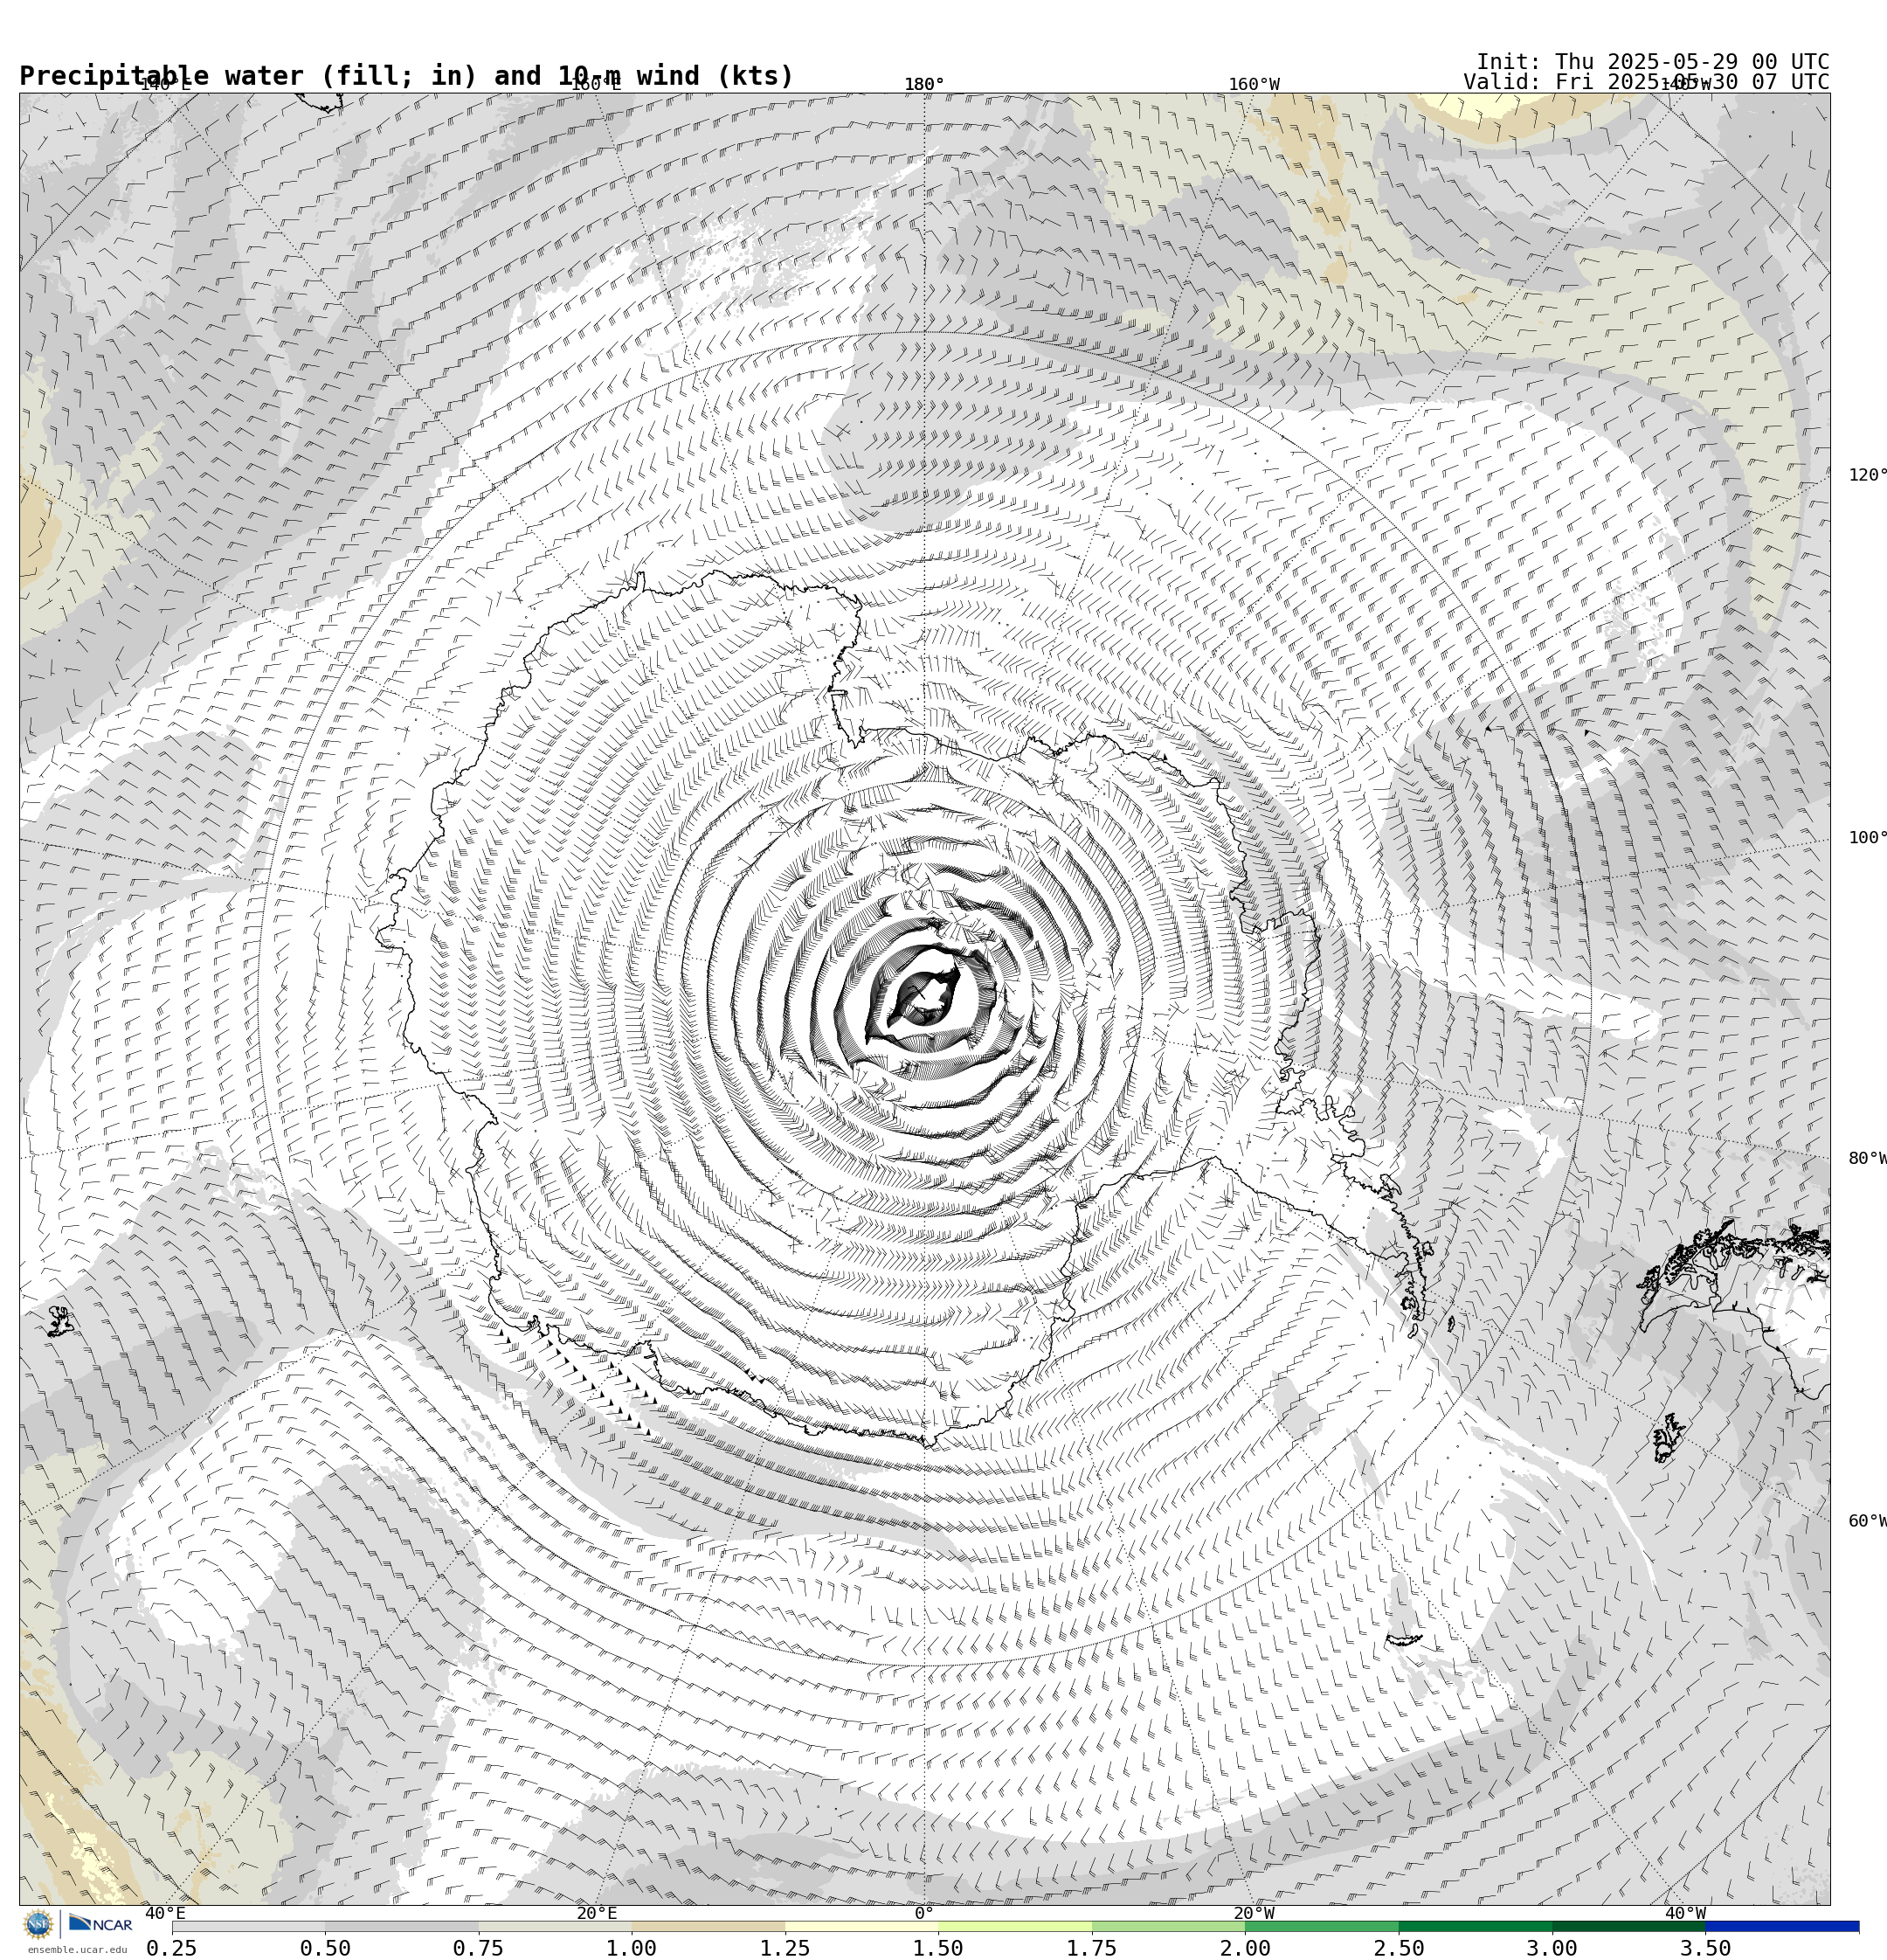
Task: Click the 3.00 colorbar tick label
Action: click(x=1552, y=1948)
